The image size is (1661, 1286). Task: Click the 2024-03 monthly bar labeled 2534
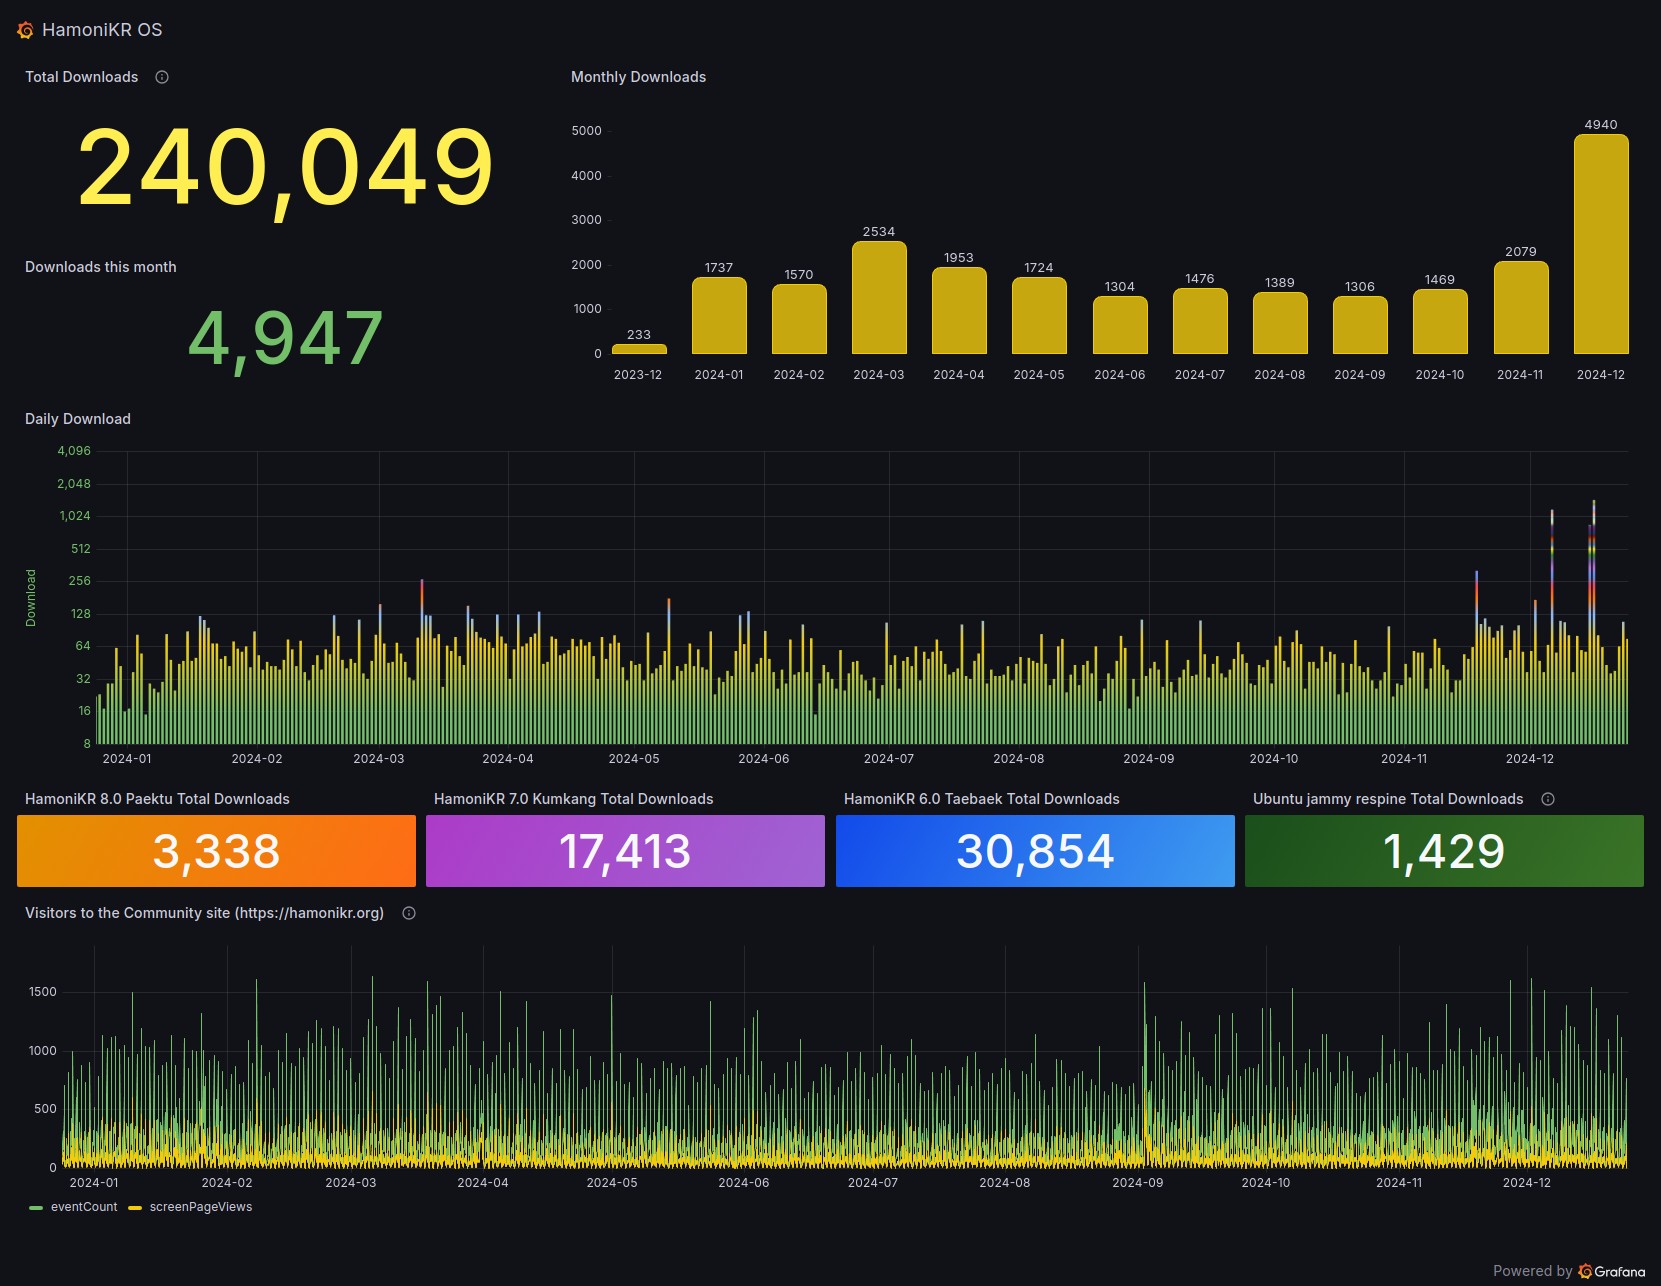879,298
